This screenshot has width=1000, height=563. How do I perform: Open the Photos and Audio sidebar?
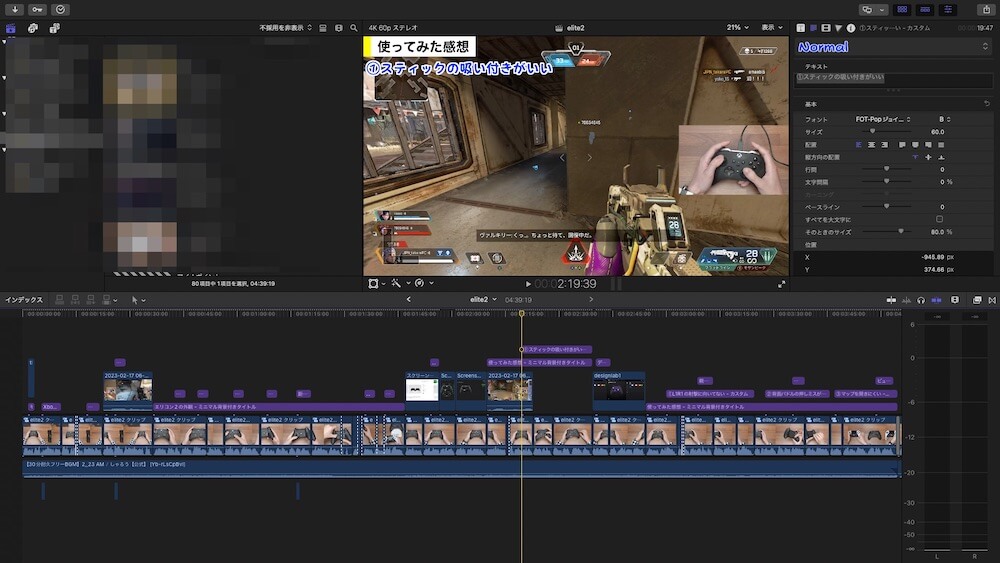(x=33, y=28)
